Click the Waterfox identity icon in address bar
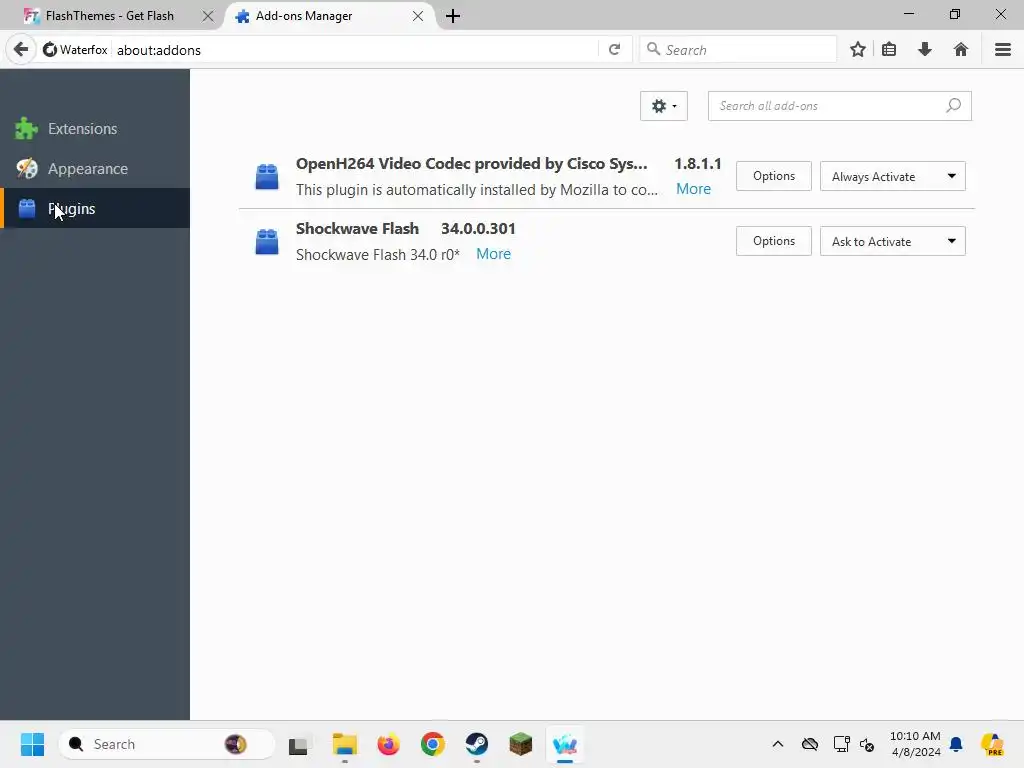This screenshot has width=1024, height=768. (74, 50)
